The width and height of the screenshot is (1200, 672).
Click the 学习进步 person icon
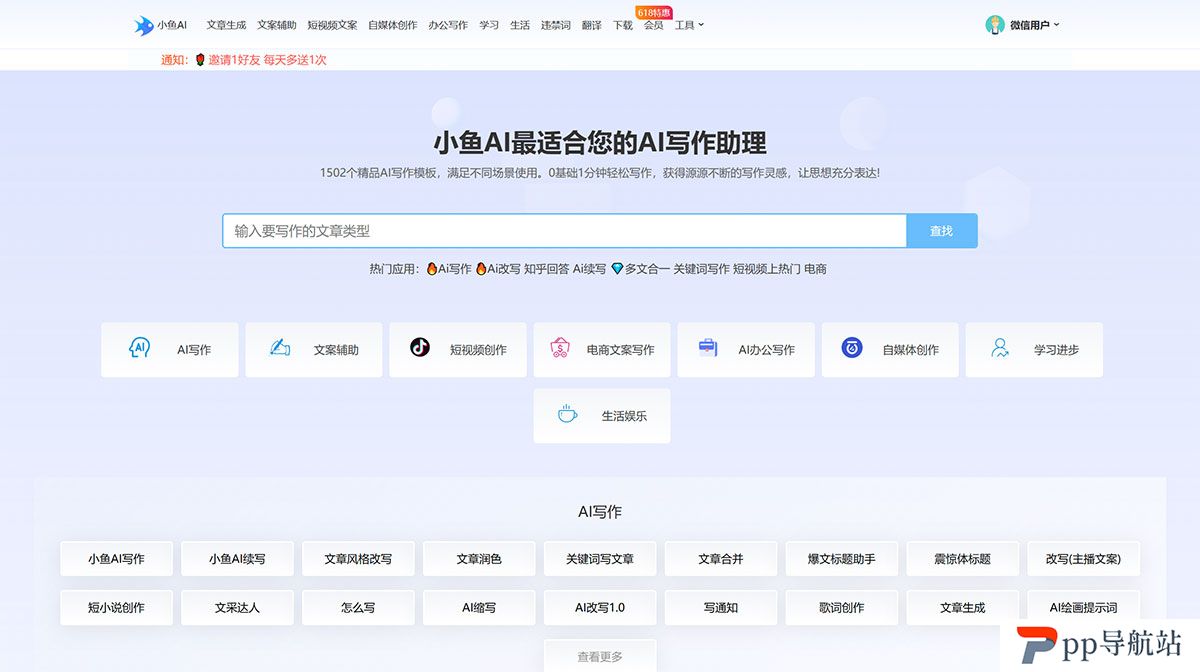click(x=999, y=348)
